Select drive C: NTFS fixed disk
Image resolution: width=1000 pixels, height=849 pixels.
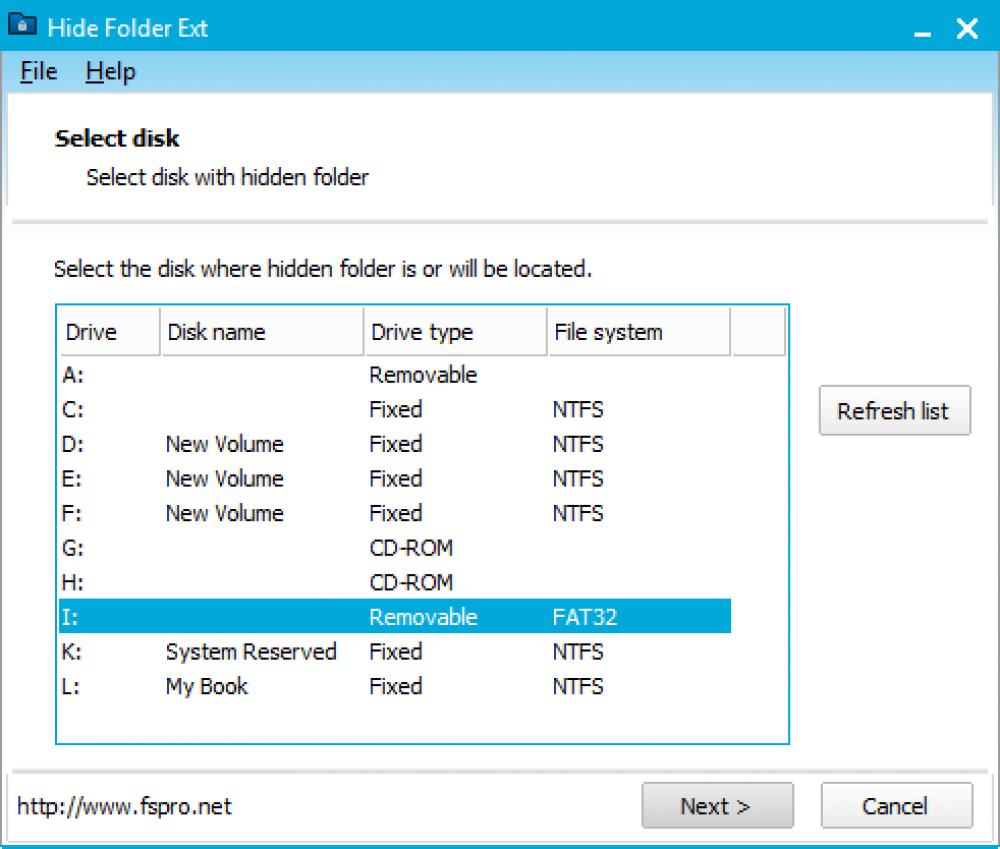point(300,409)
